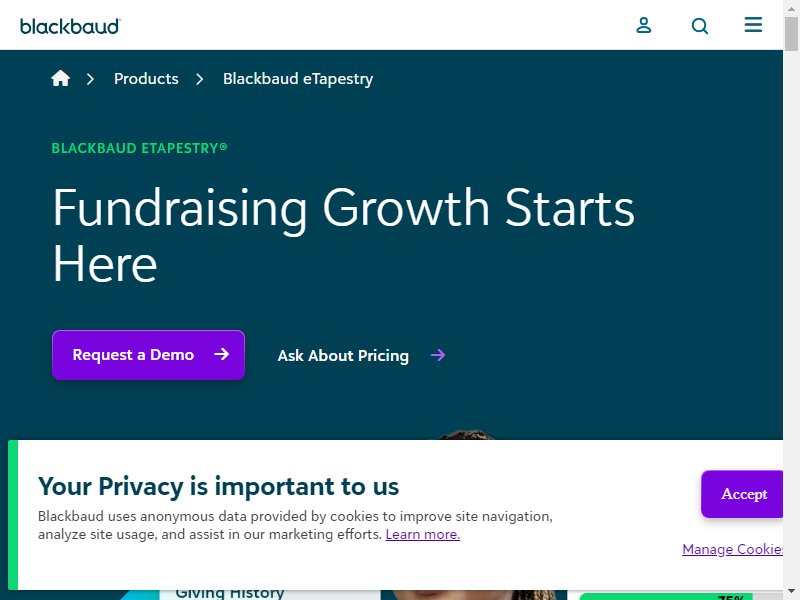Click scrollbar up arrow

click(x=791, y=8)
